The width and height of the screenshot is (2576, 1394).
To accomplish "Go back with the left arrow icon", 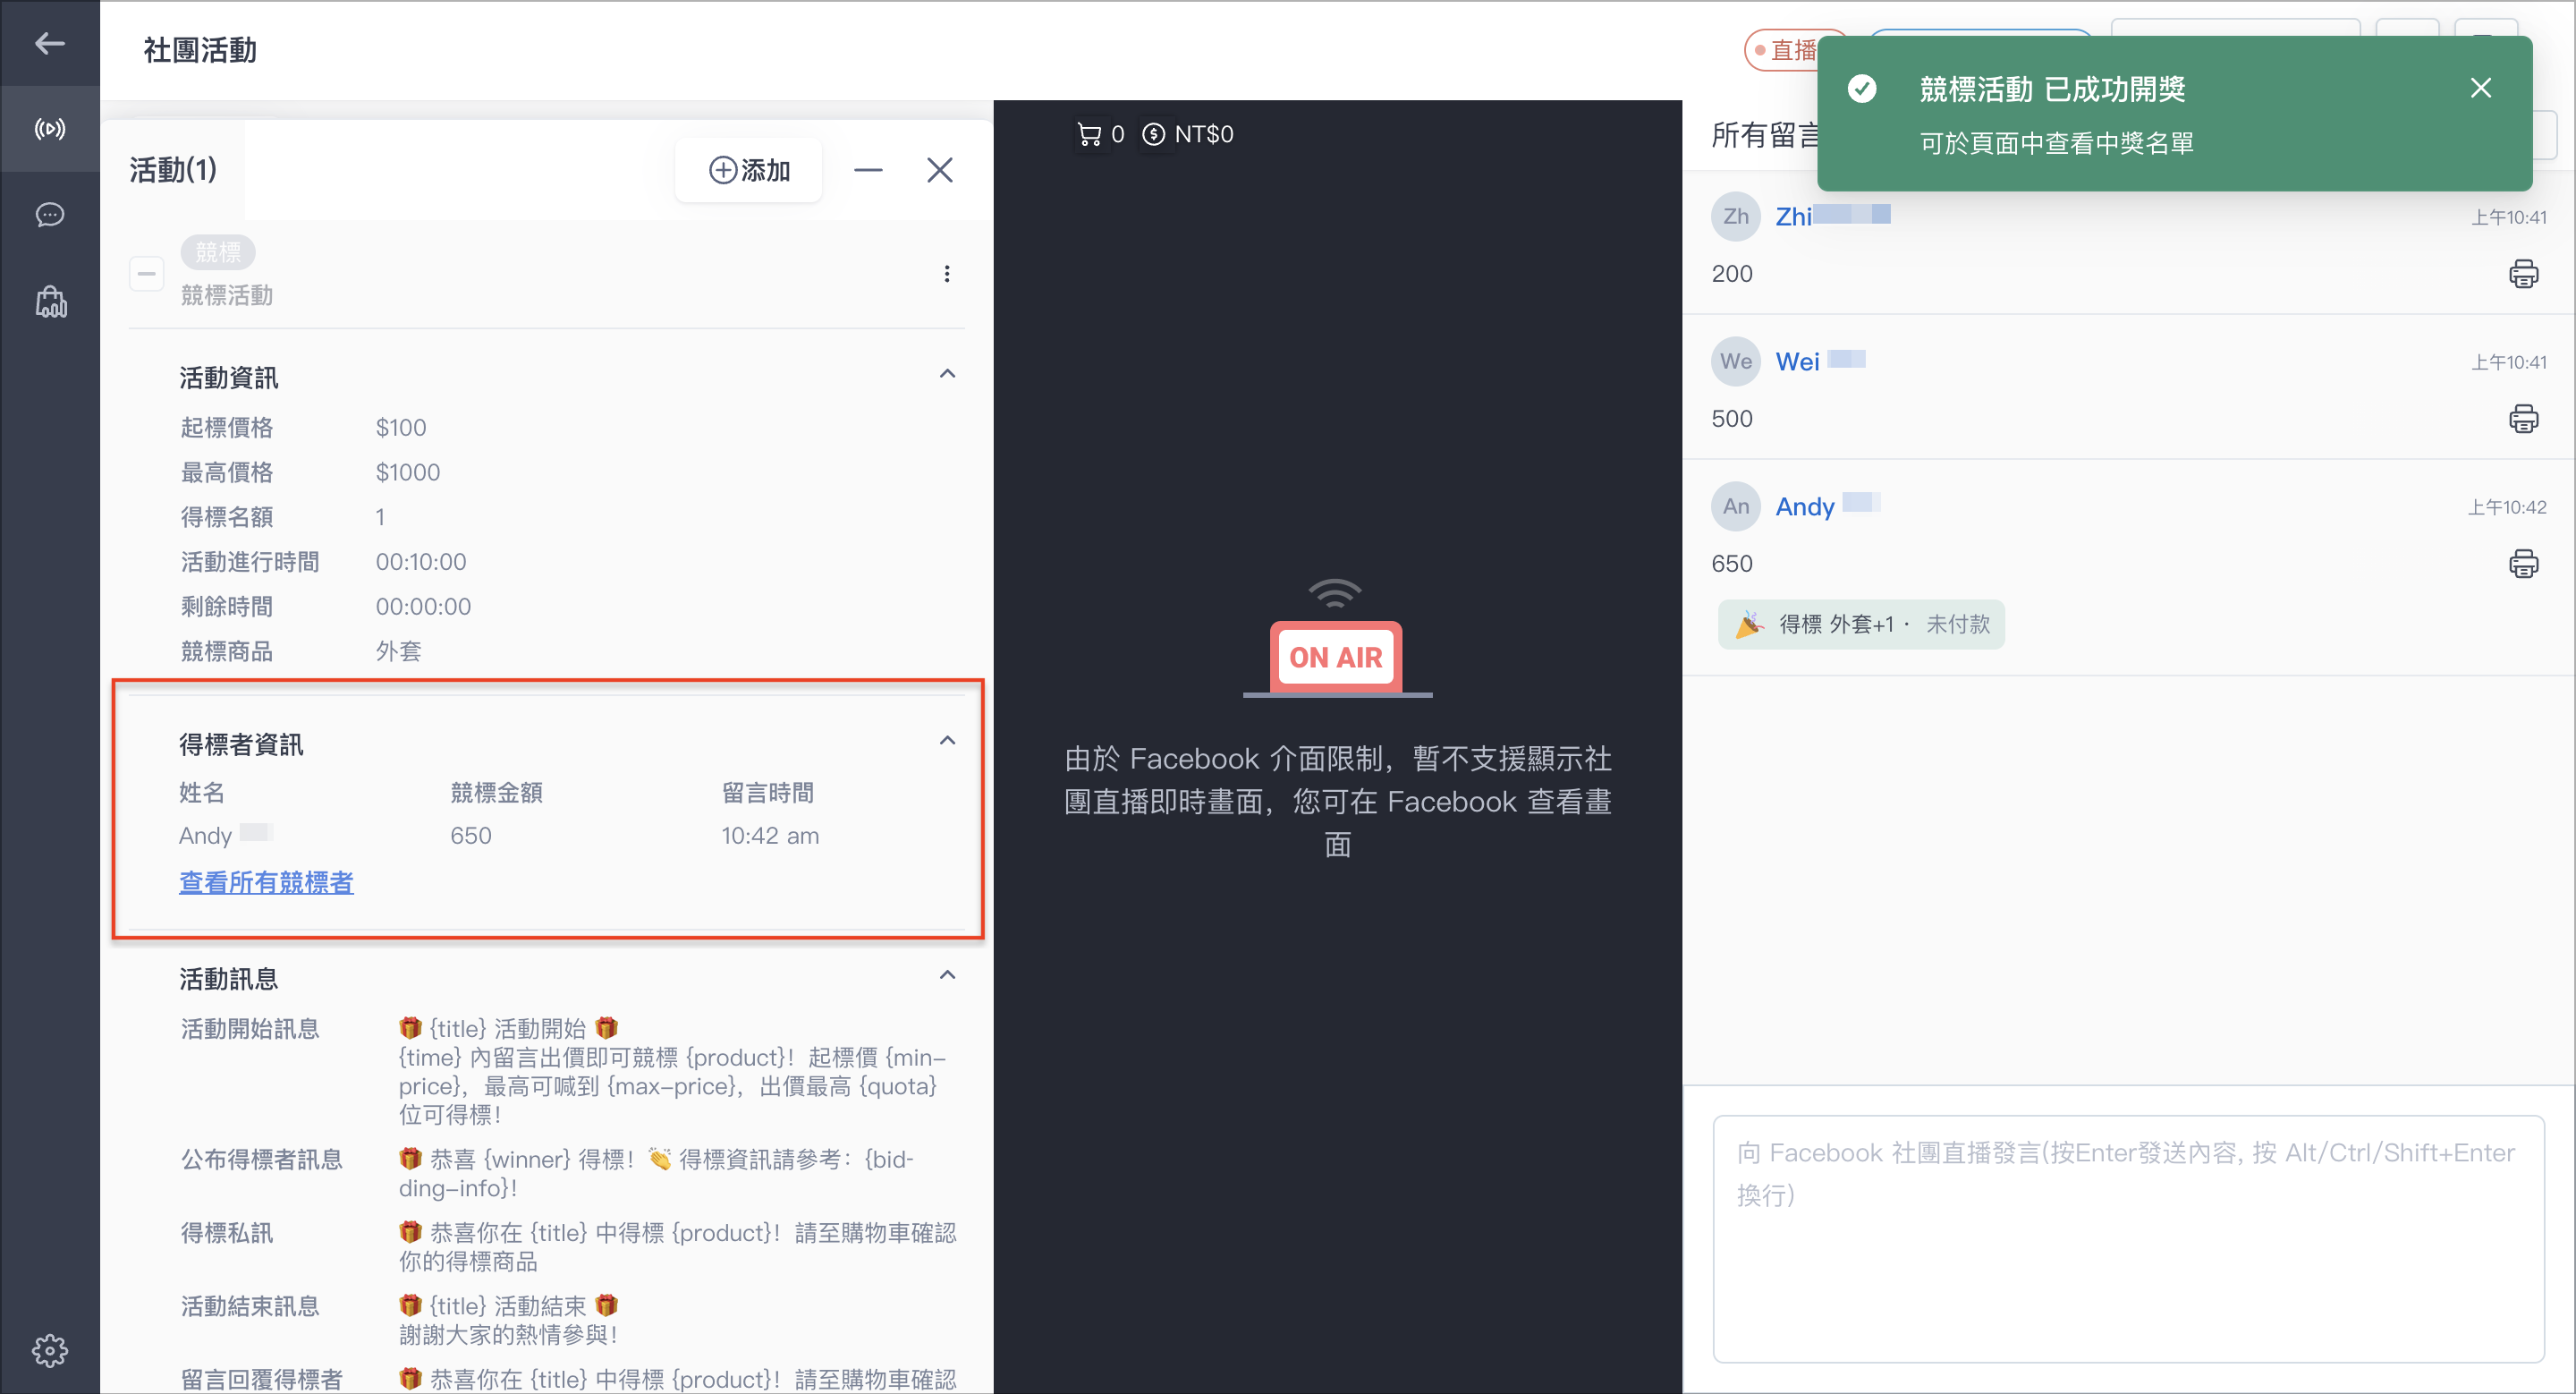I will point(49,43).
